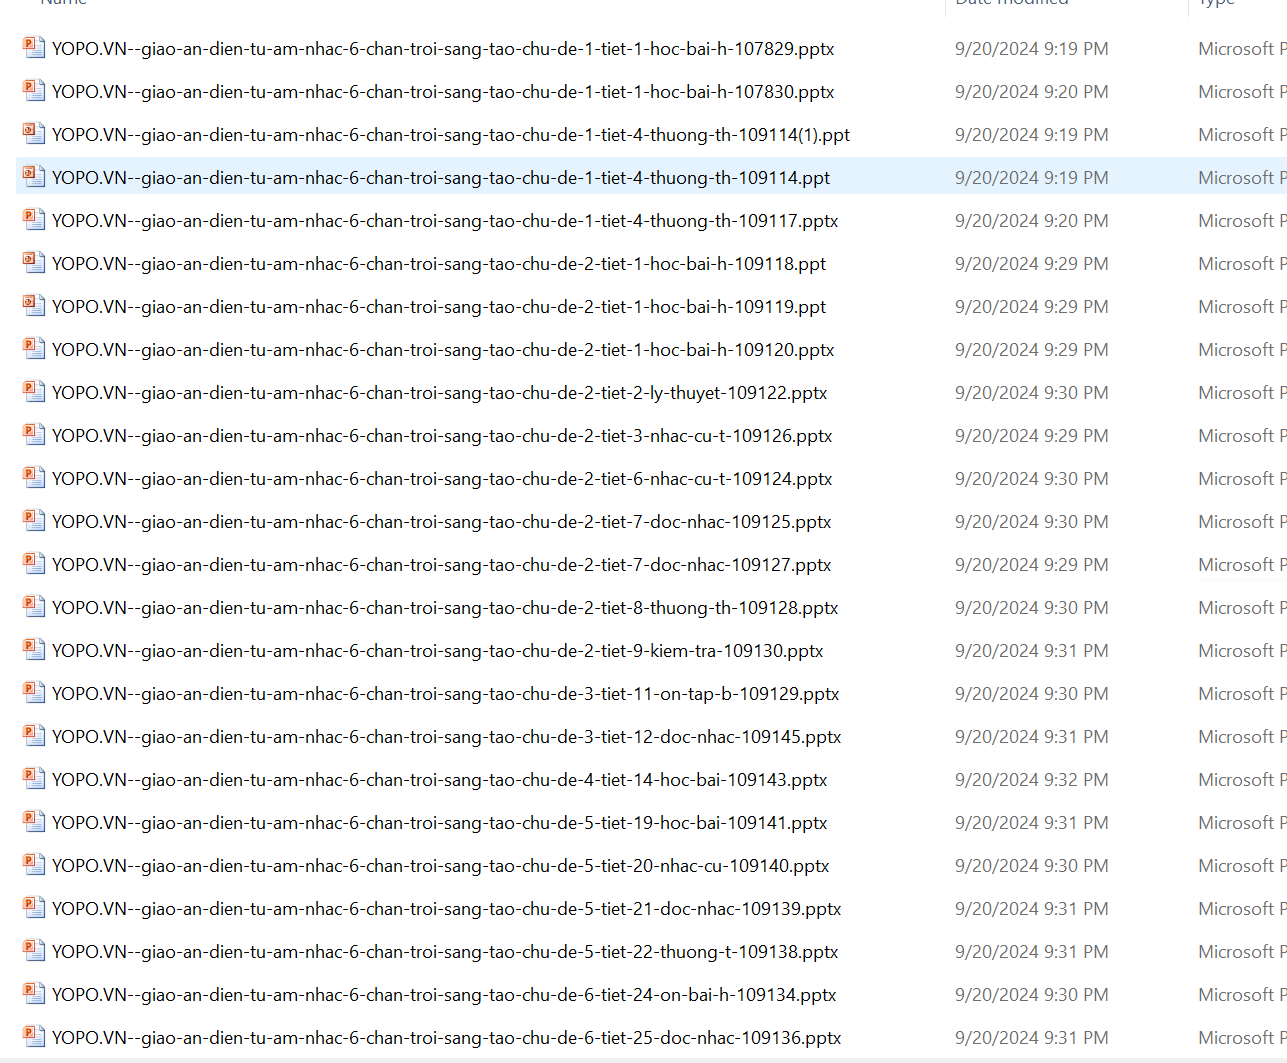Select file name ending tiet-22-thuong-t-109138.pptx
This screenshot has height=1063, width=1287.
(445, 952)
